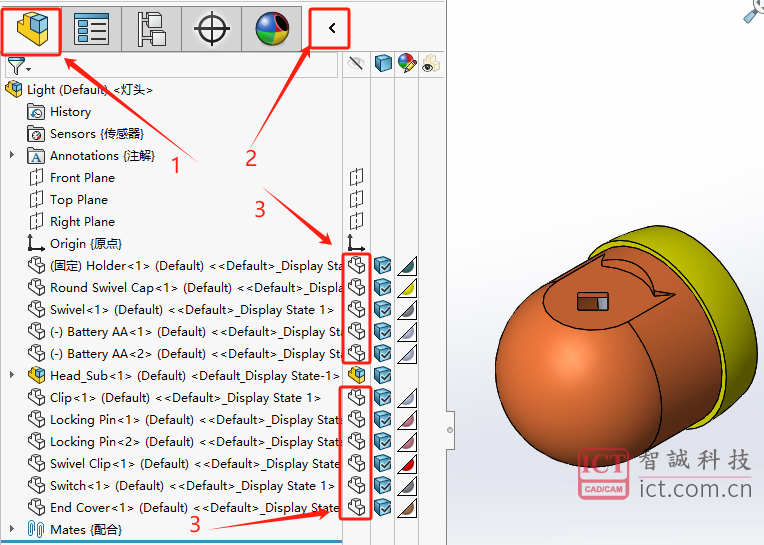Viewport: 764px width, 545px height.
Task: Change Round Swivel Cap<1> display mode icon
Action: pos(383,288)
